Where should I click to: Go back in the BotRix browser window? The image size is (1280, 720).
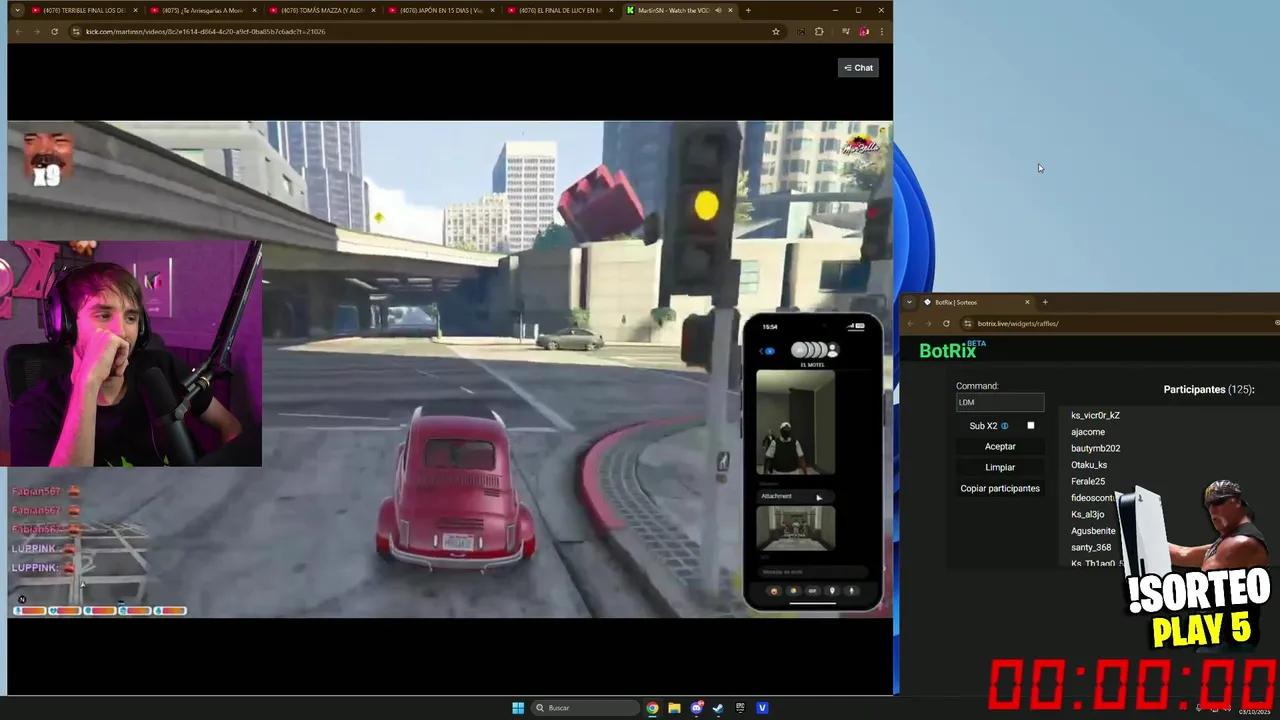click(x=910, y=323)
